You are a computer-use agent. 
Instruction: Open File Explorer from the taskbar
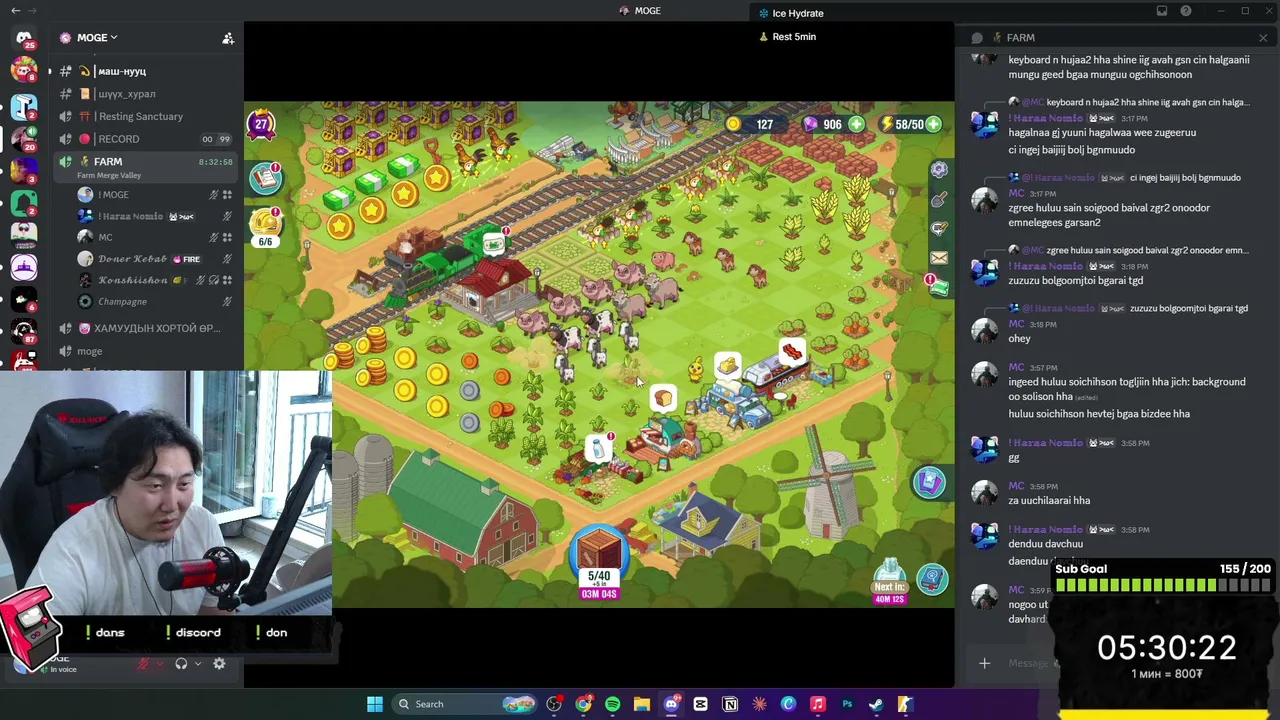coord(642,704)
